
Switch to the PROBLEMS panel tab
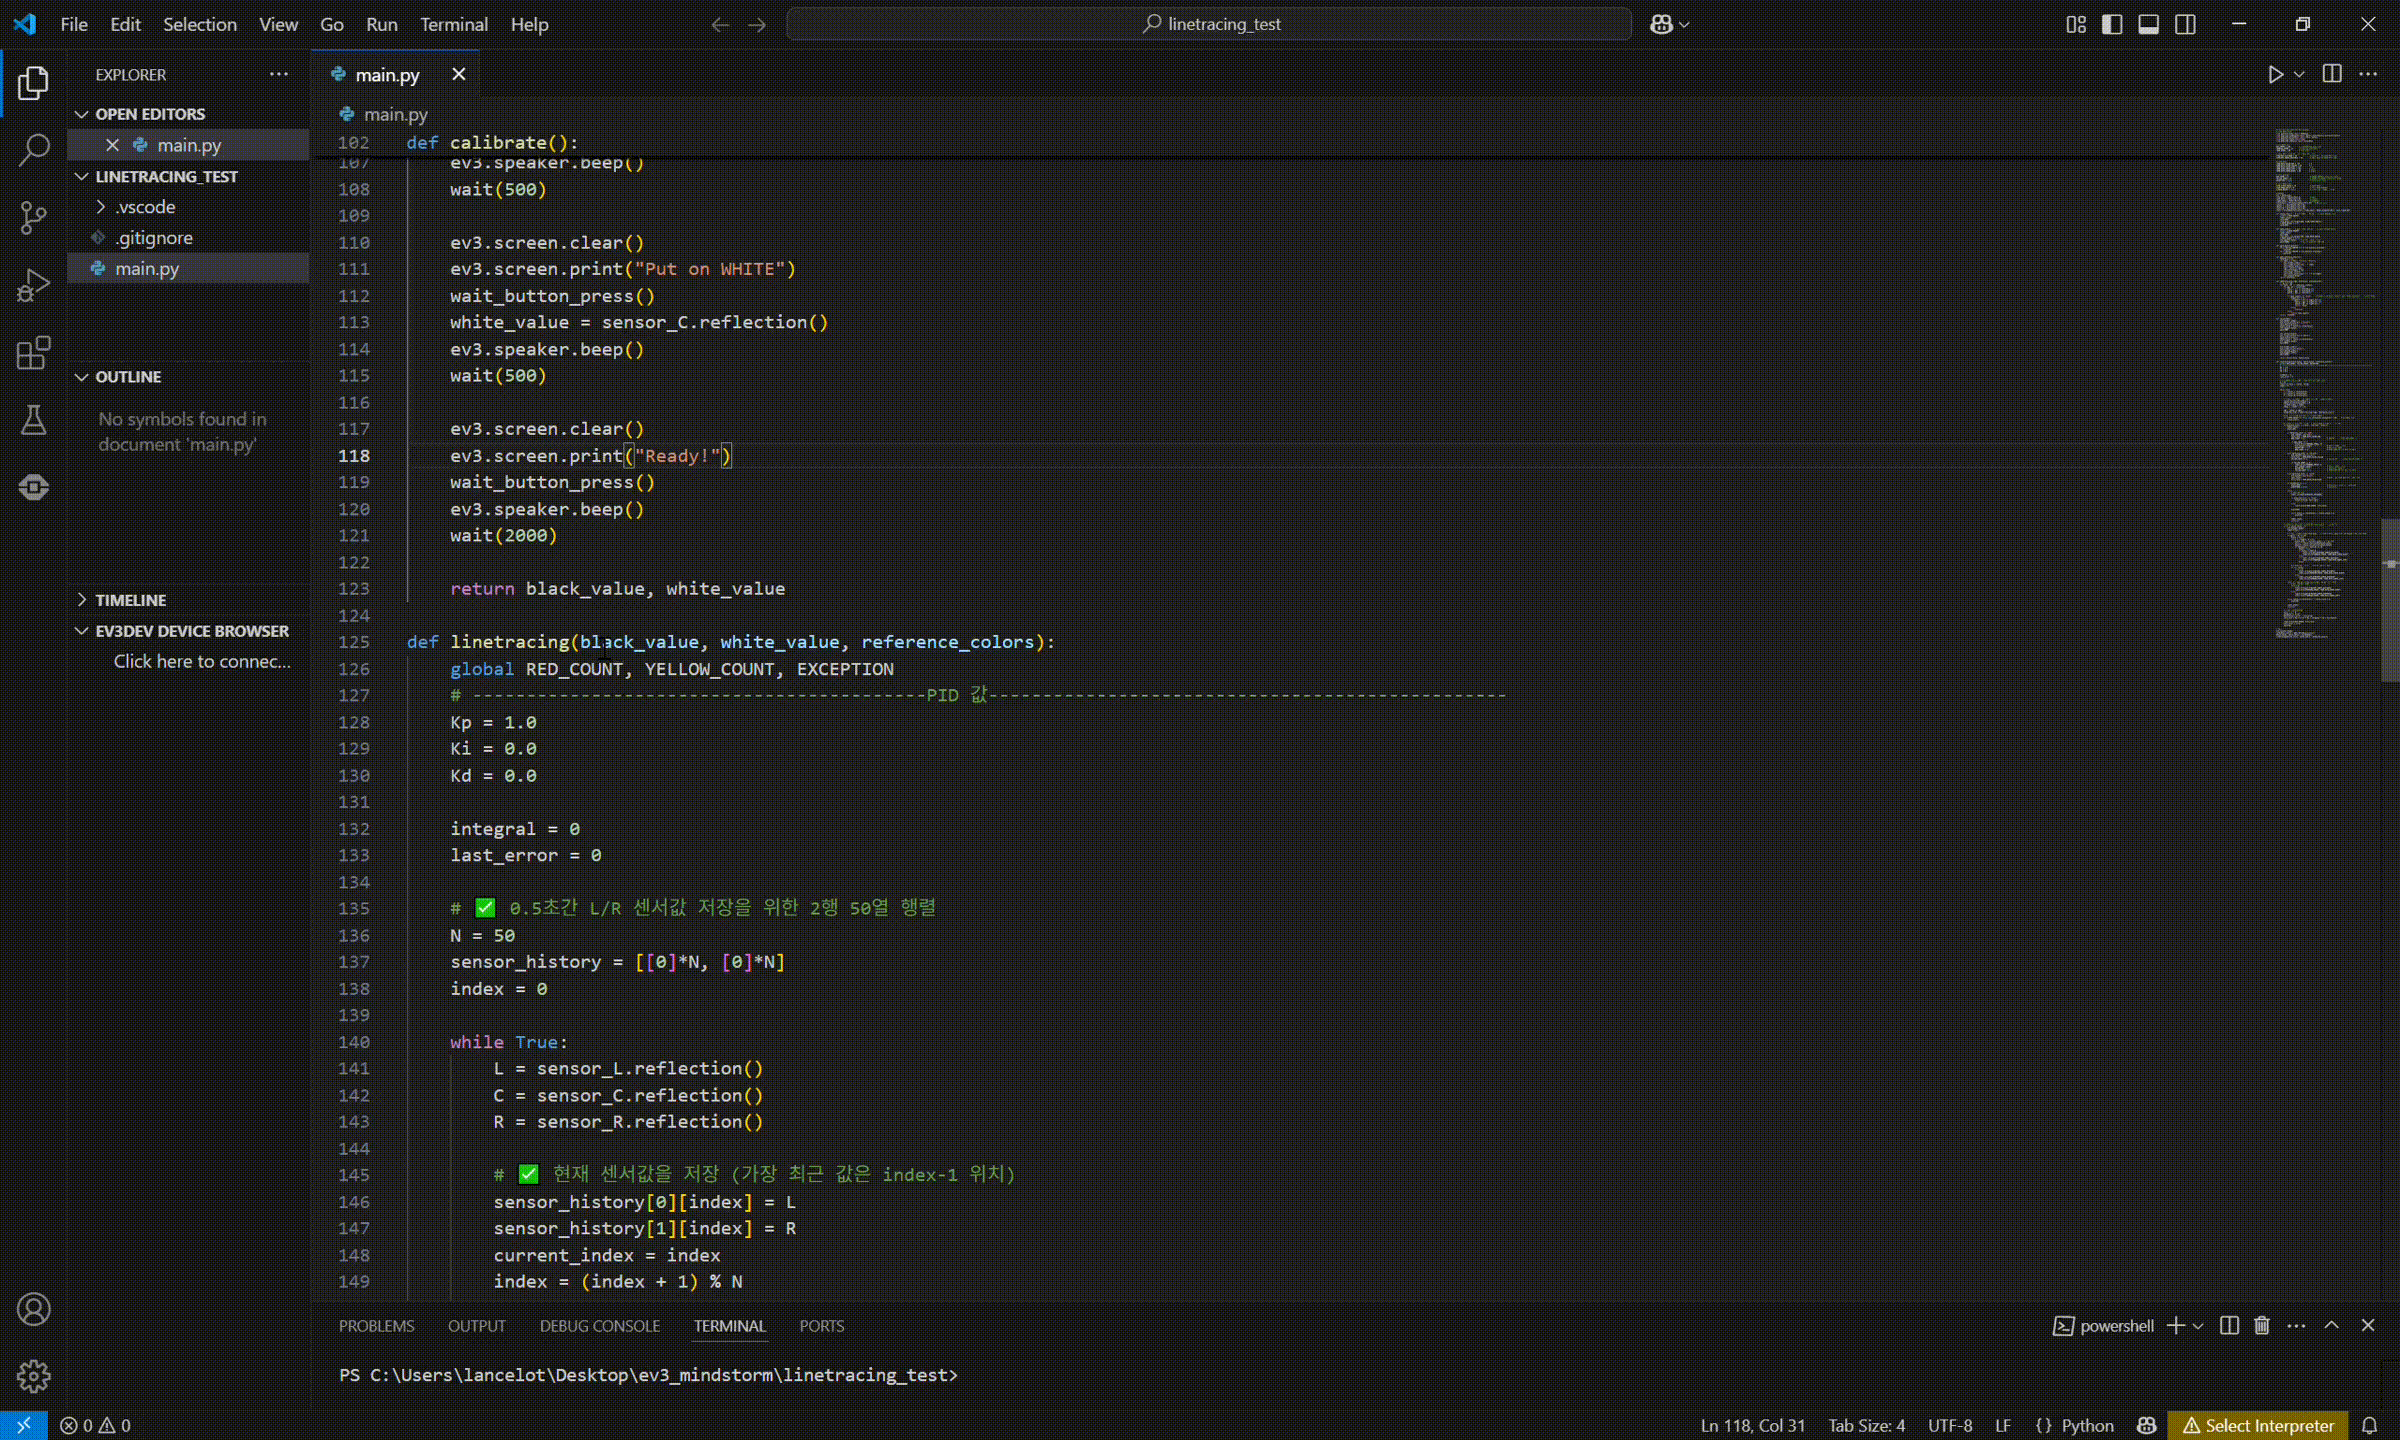click(376, 1326)
